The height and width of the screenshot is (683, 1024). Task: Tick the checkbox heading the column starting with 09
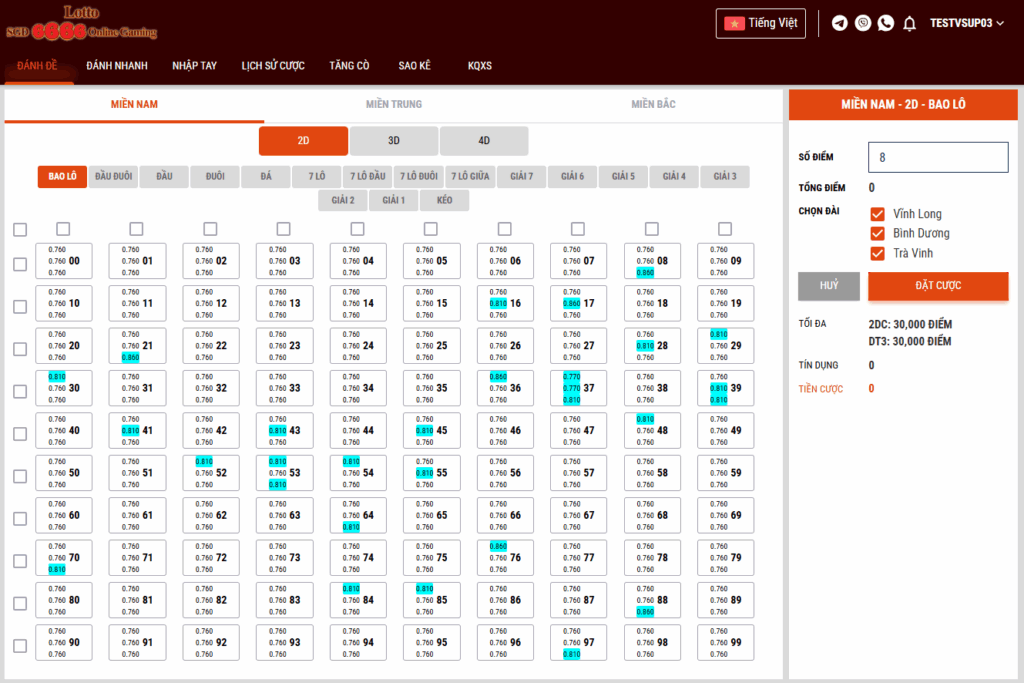pos(725,229)
